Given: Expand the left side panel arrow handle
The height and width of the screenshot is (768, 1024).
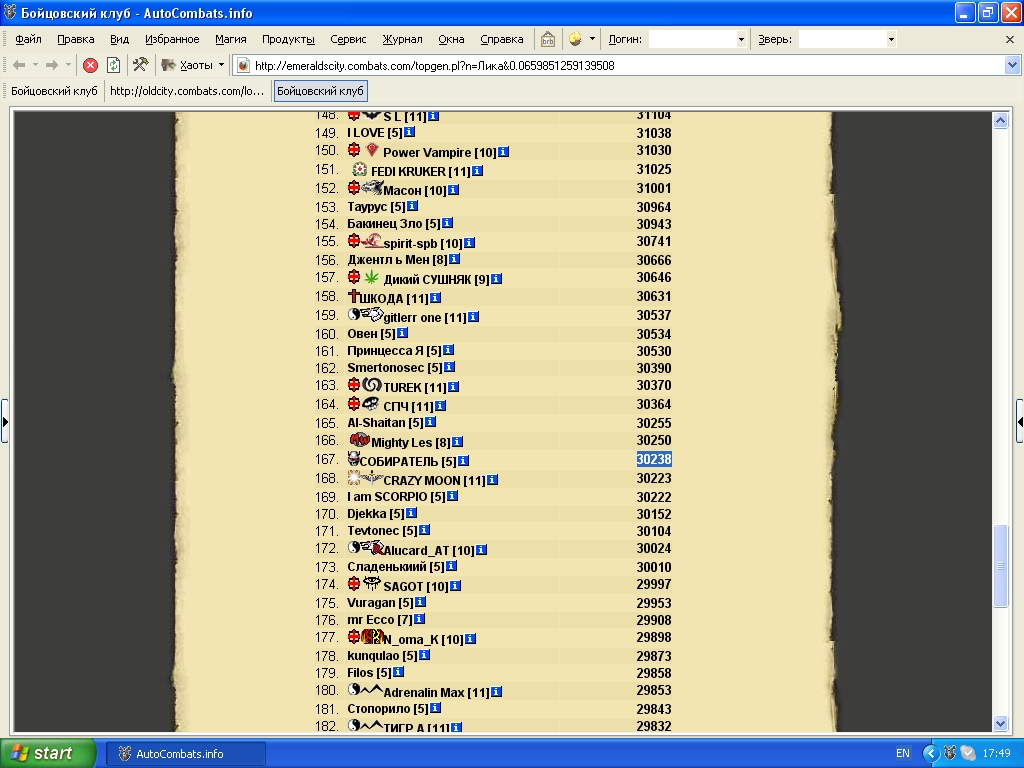Looking at the screenshot, I should tap(5, 421).
